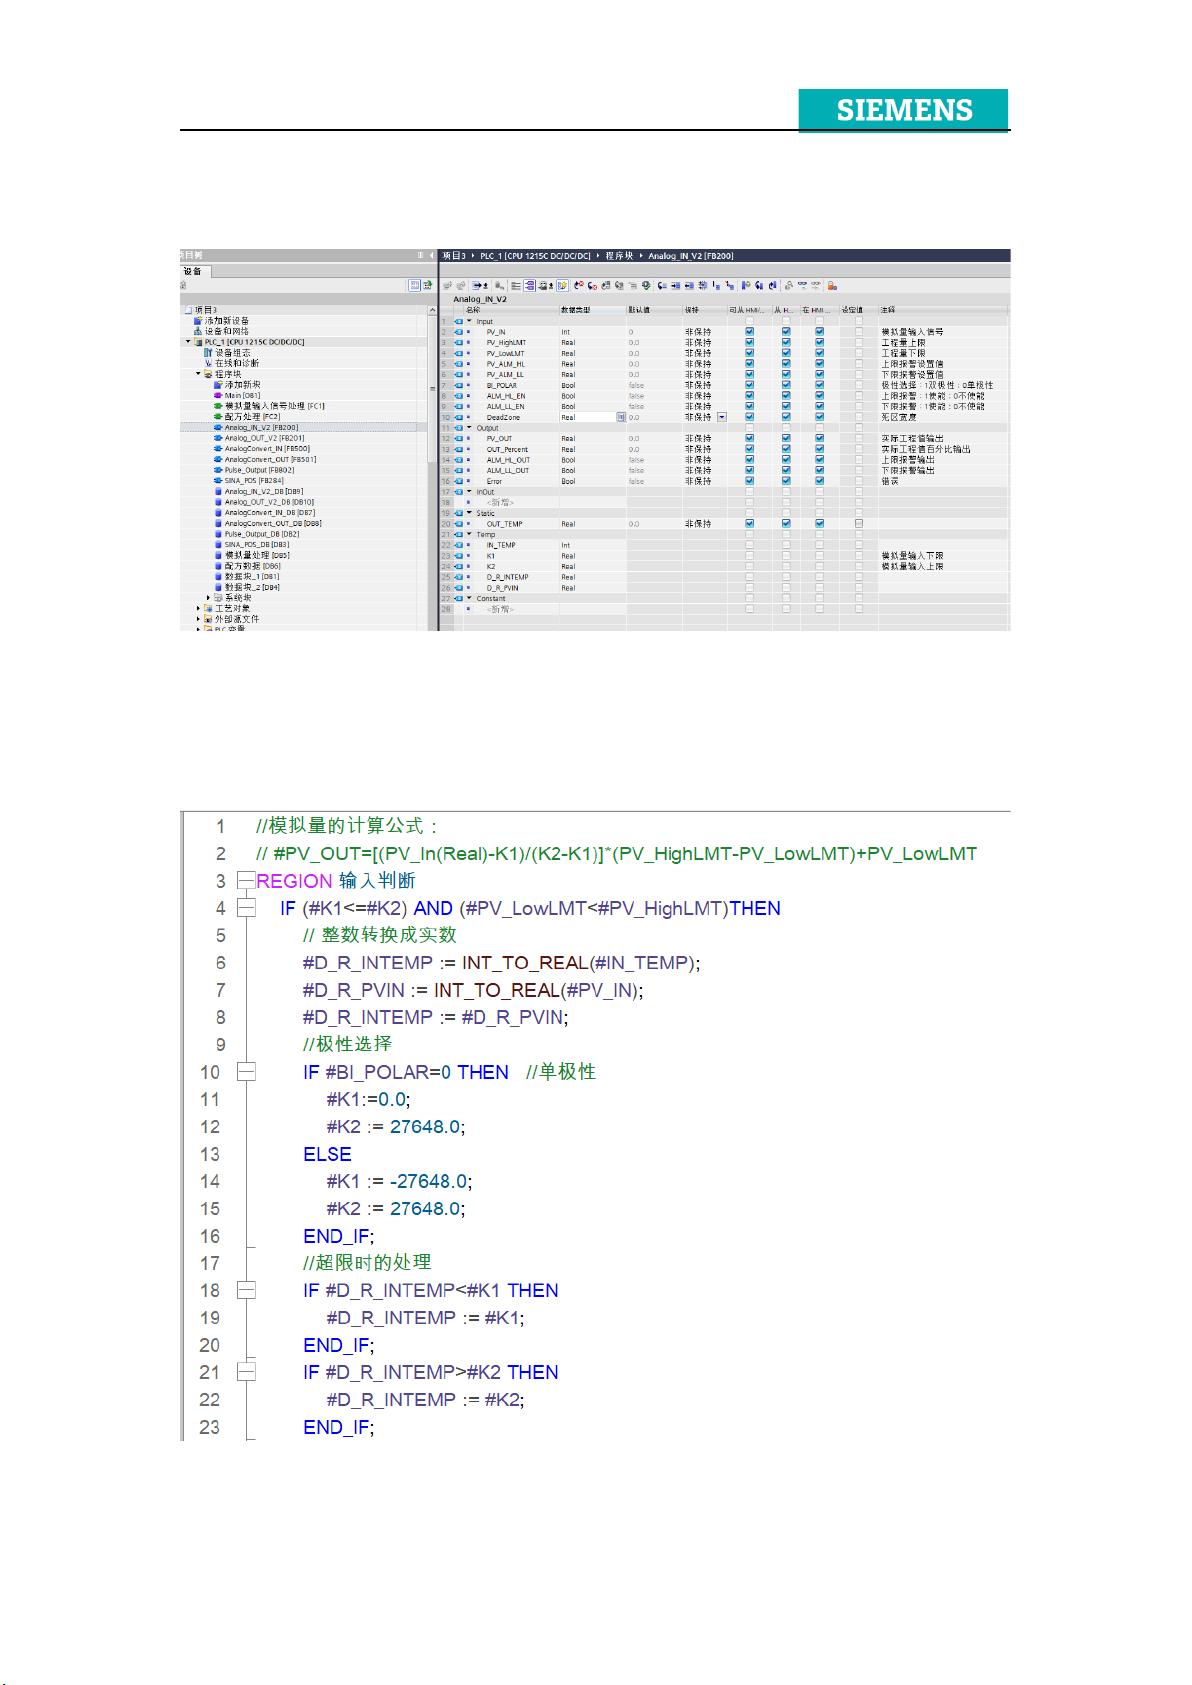Screen dimensions: 1192x1685
Task: Click the SINA_POS [FB284] function block icon
Action: 218,481
